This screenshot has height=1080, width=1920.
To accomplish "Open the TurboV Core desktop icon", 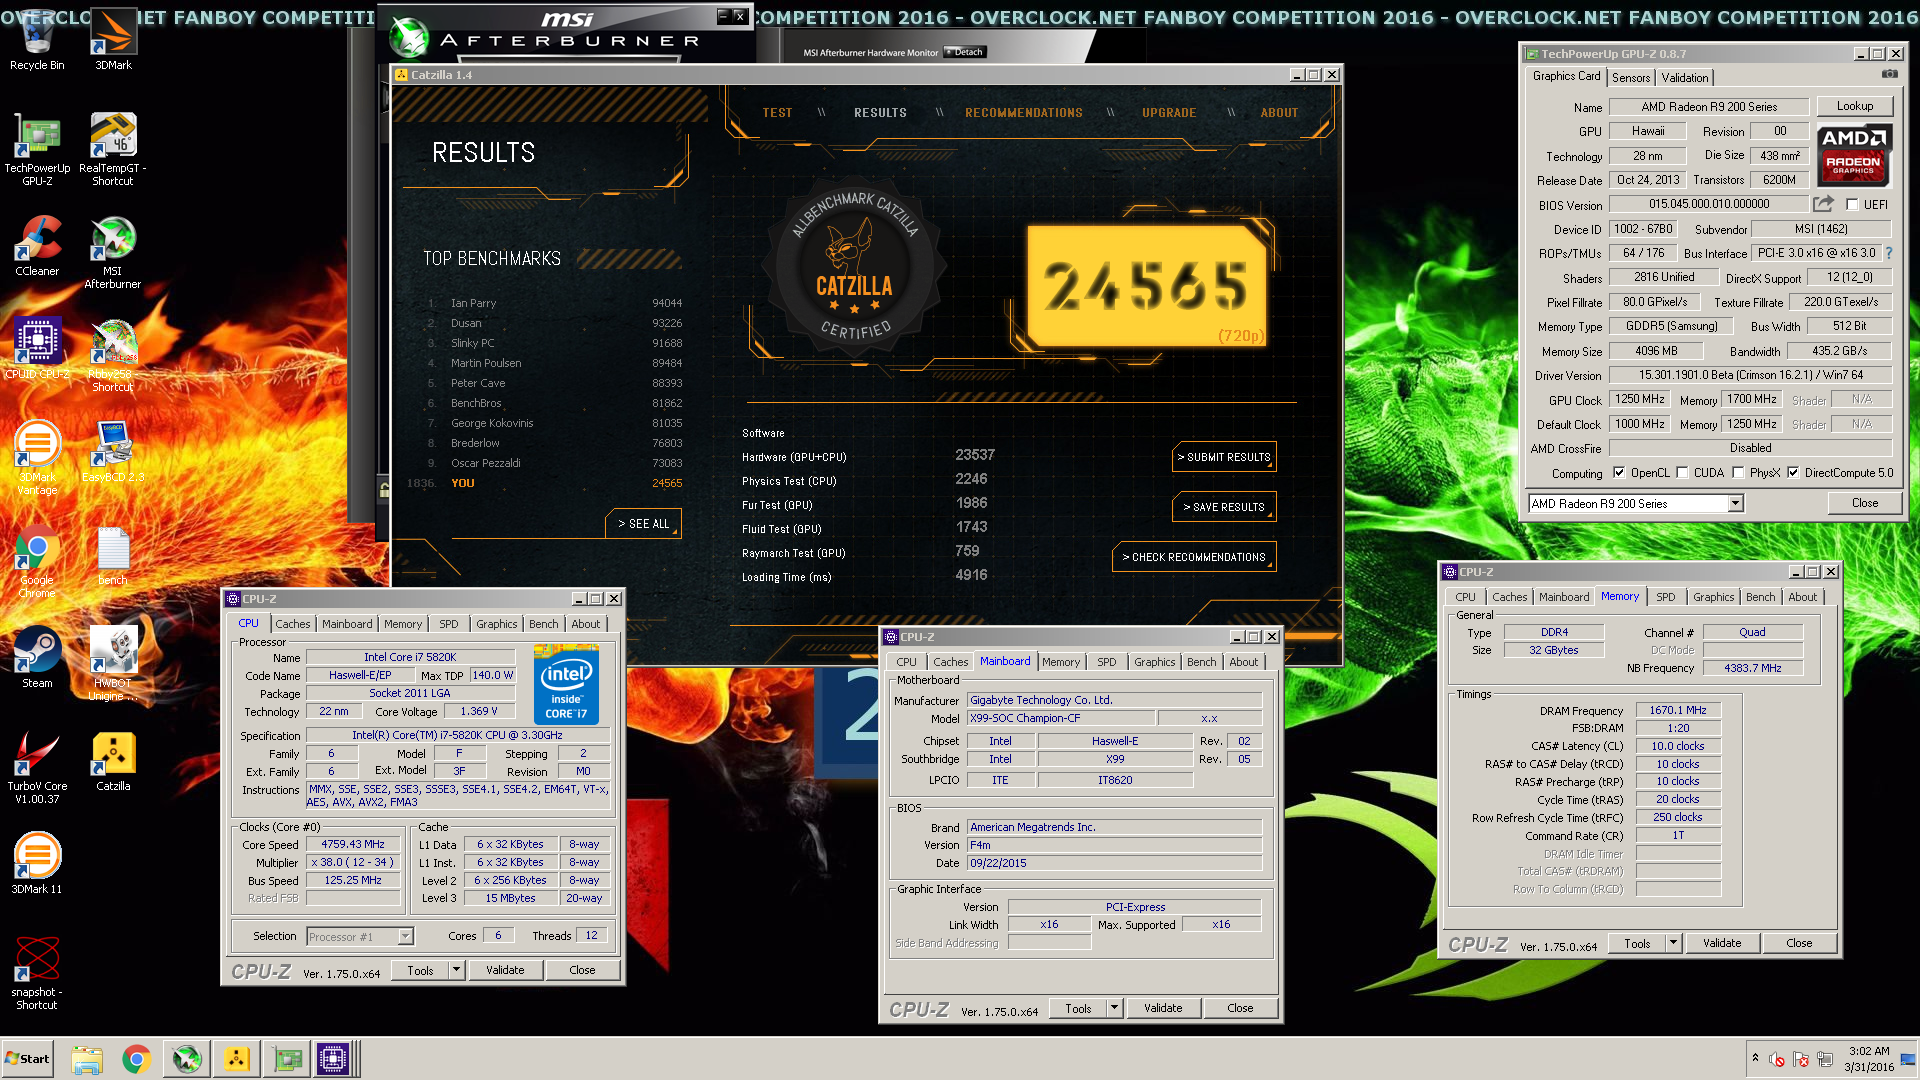I will [x=37, y=768].
